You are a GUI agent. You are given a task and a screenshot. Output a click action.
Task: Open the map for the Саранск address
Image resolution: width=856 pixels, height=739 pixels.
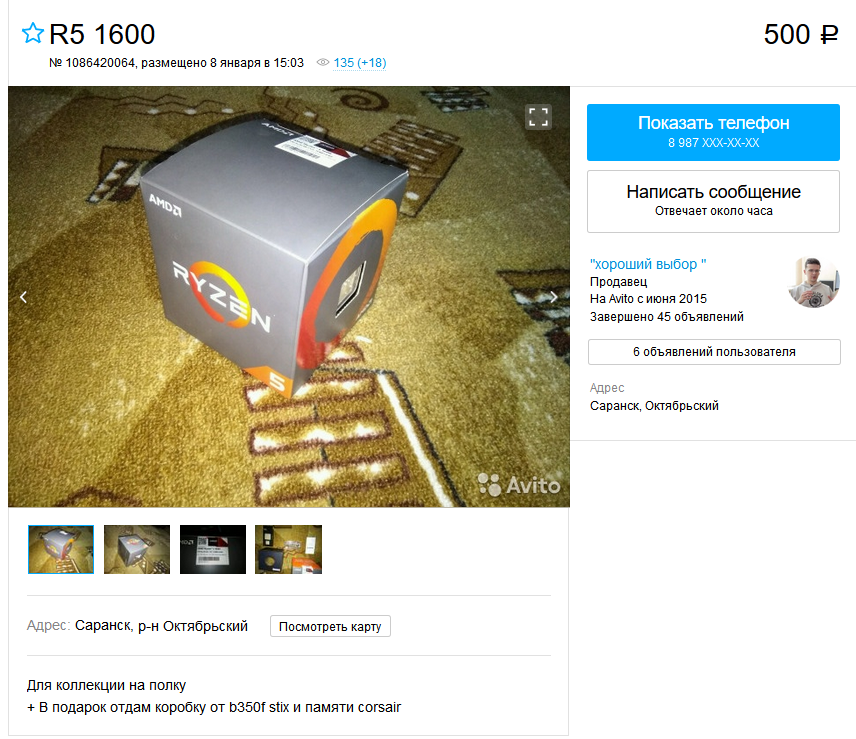click(330, 626)
